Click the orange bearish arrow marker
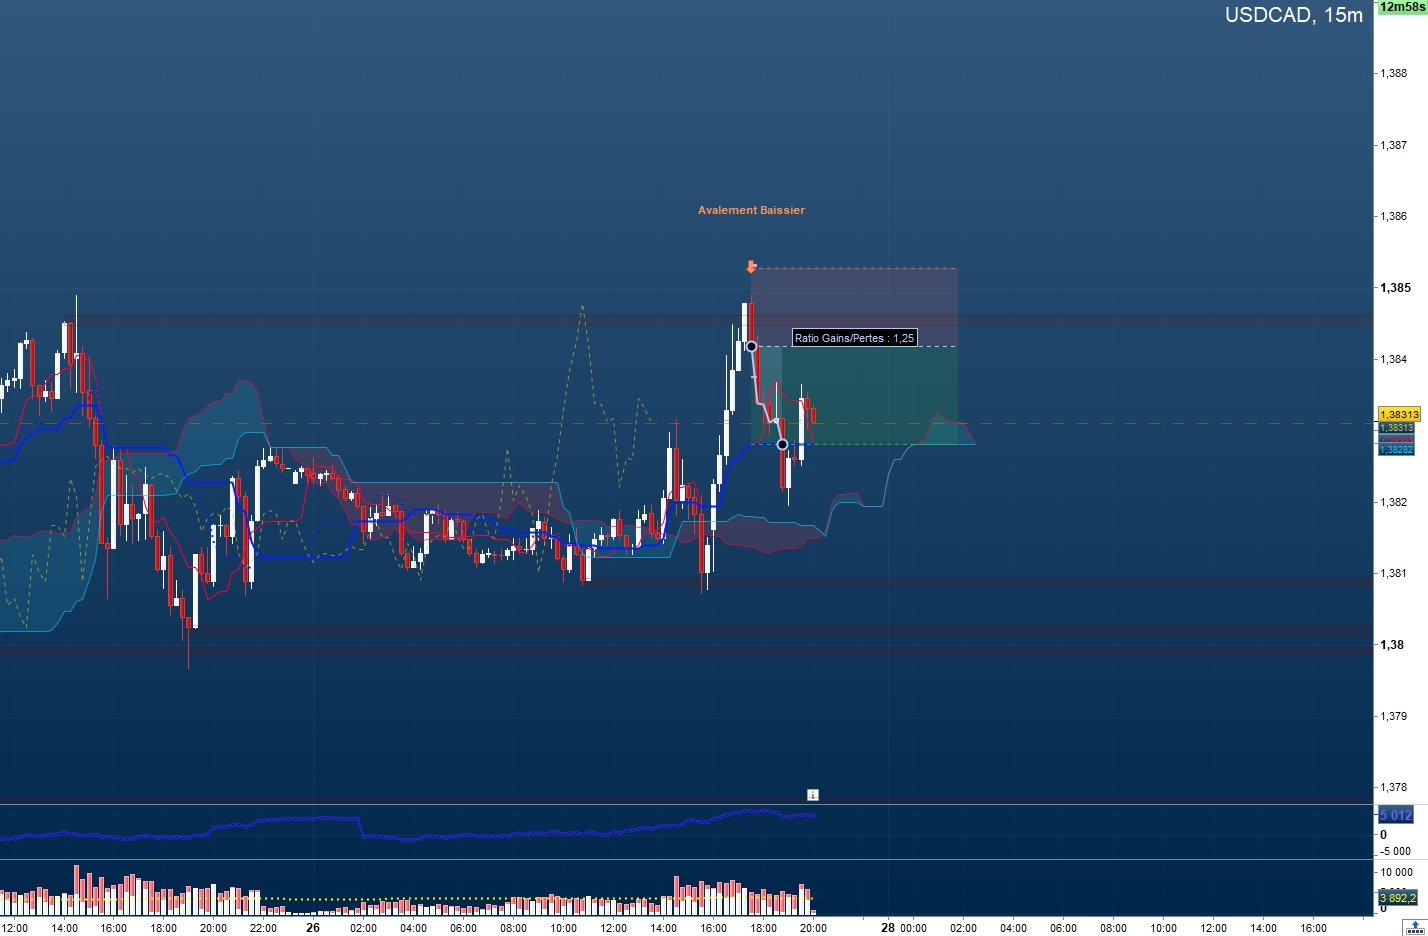 (x=751, y=266)
